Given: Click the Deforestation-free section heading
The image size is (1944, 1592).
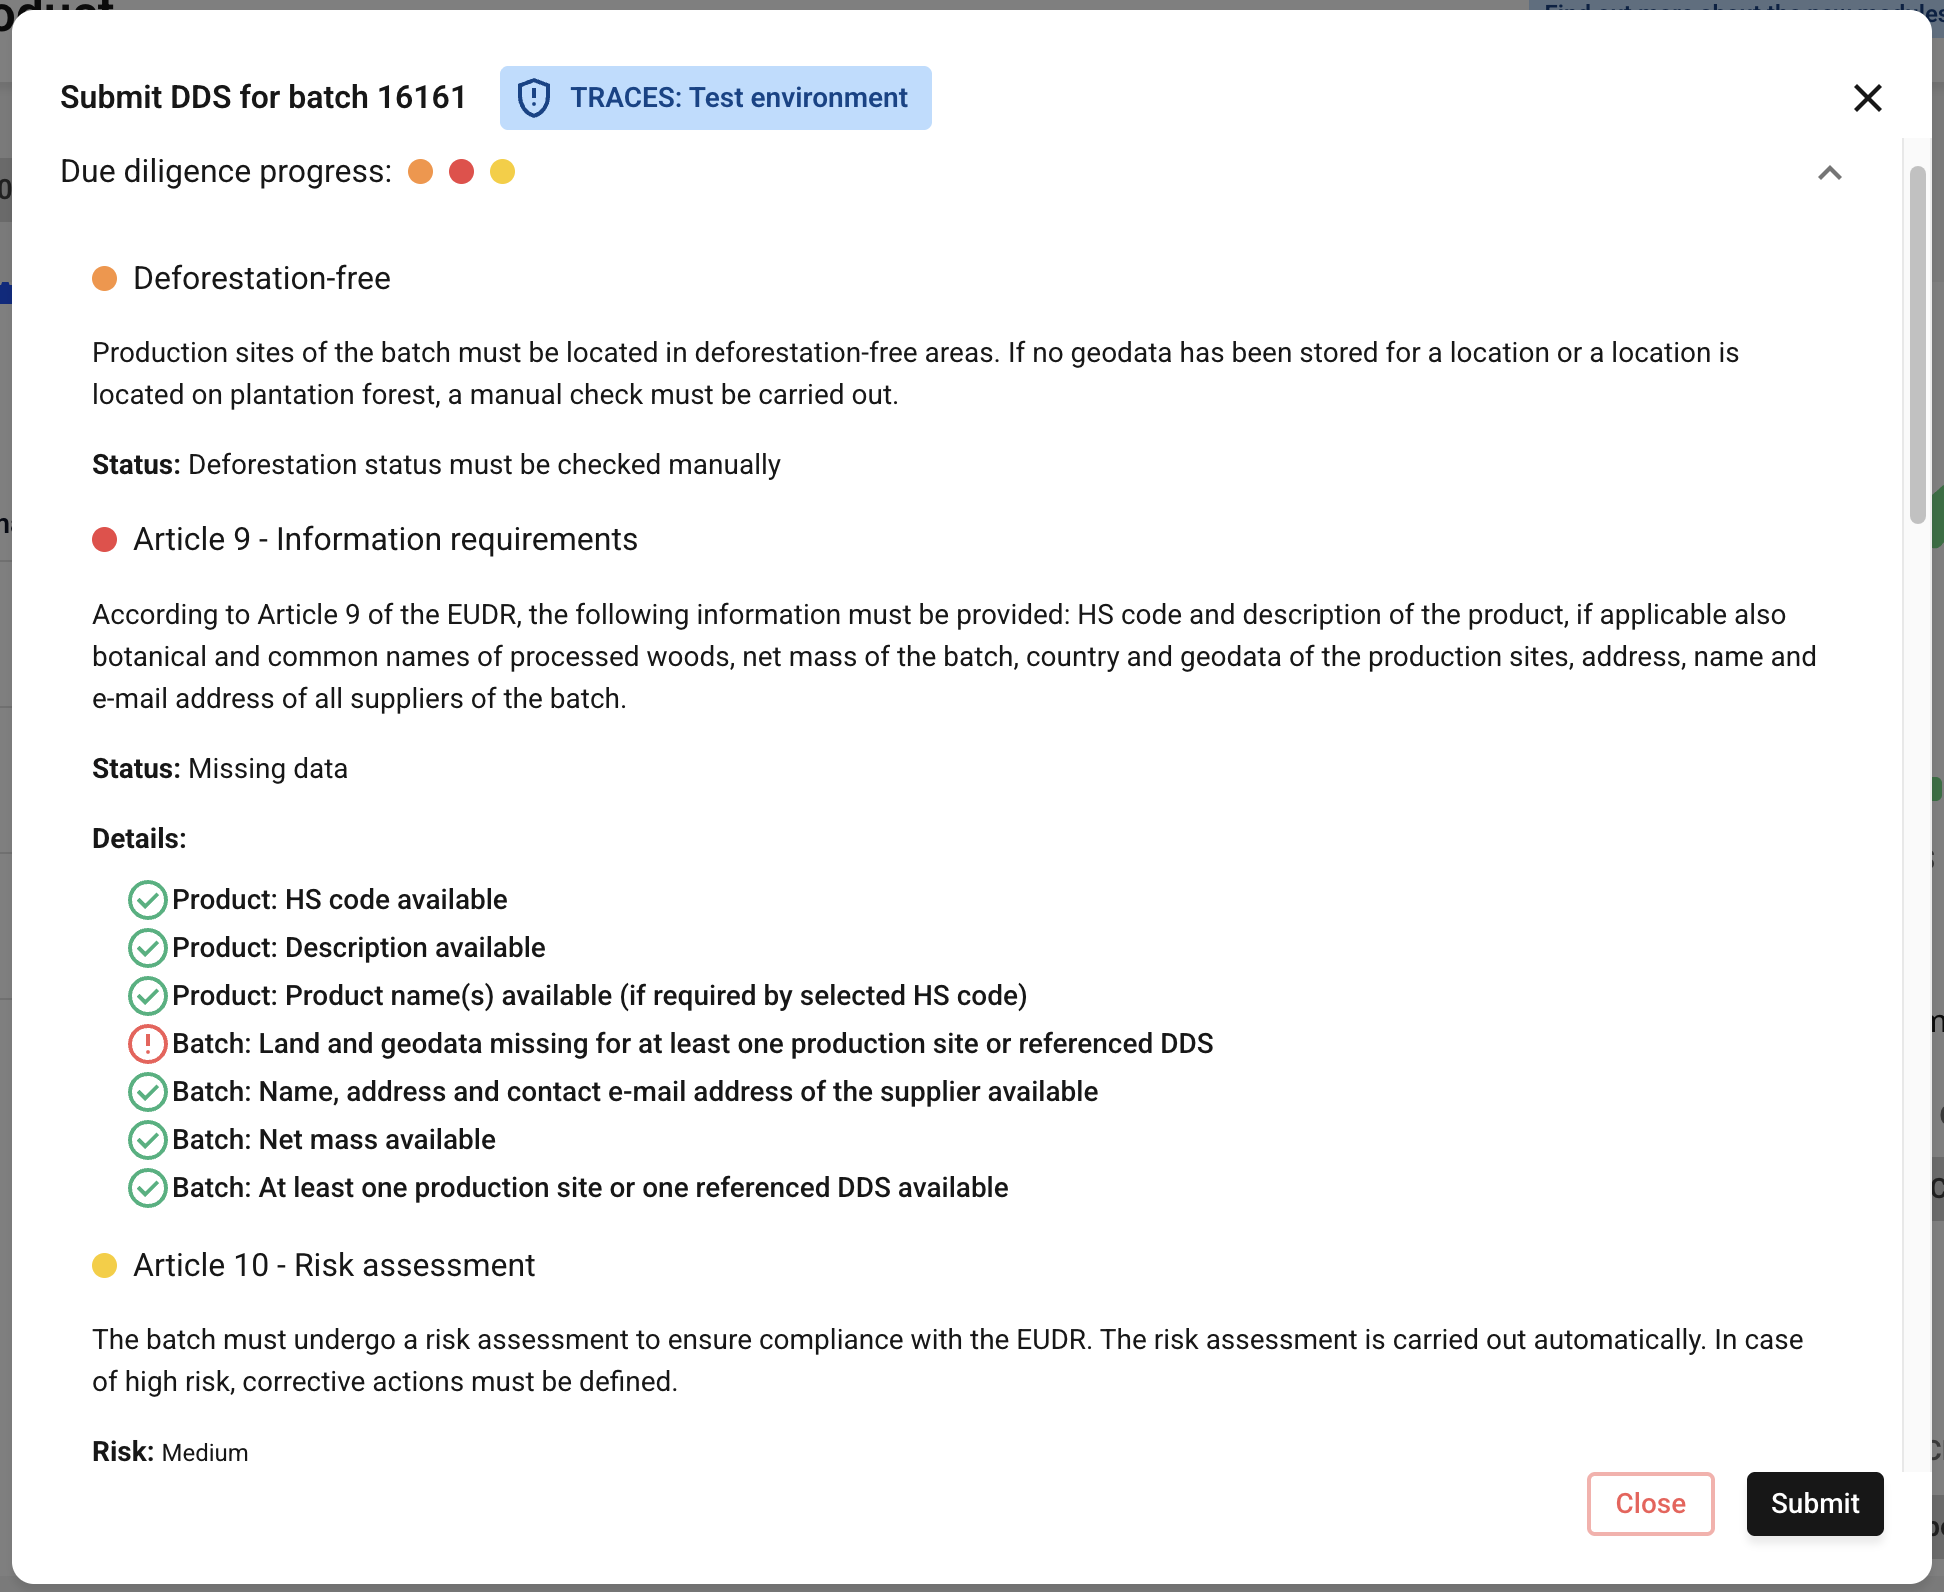Looking at the screenshot, I should [262, 279].
